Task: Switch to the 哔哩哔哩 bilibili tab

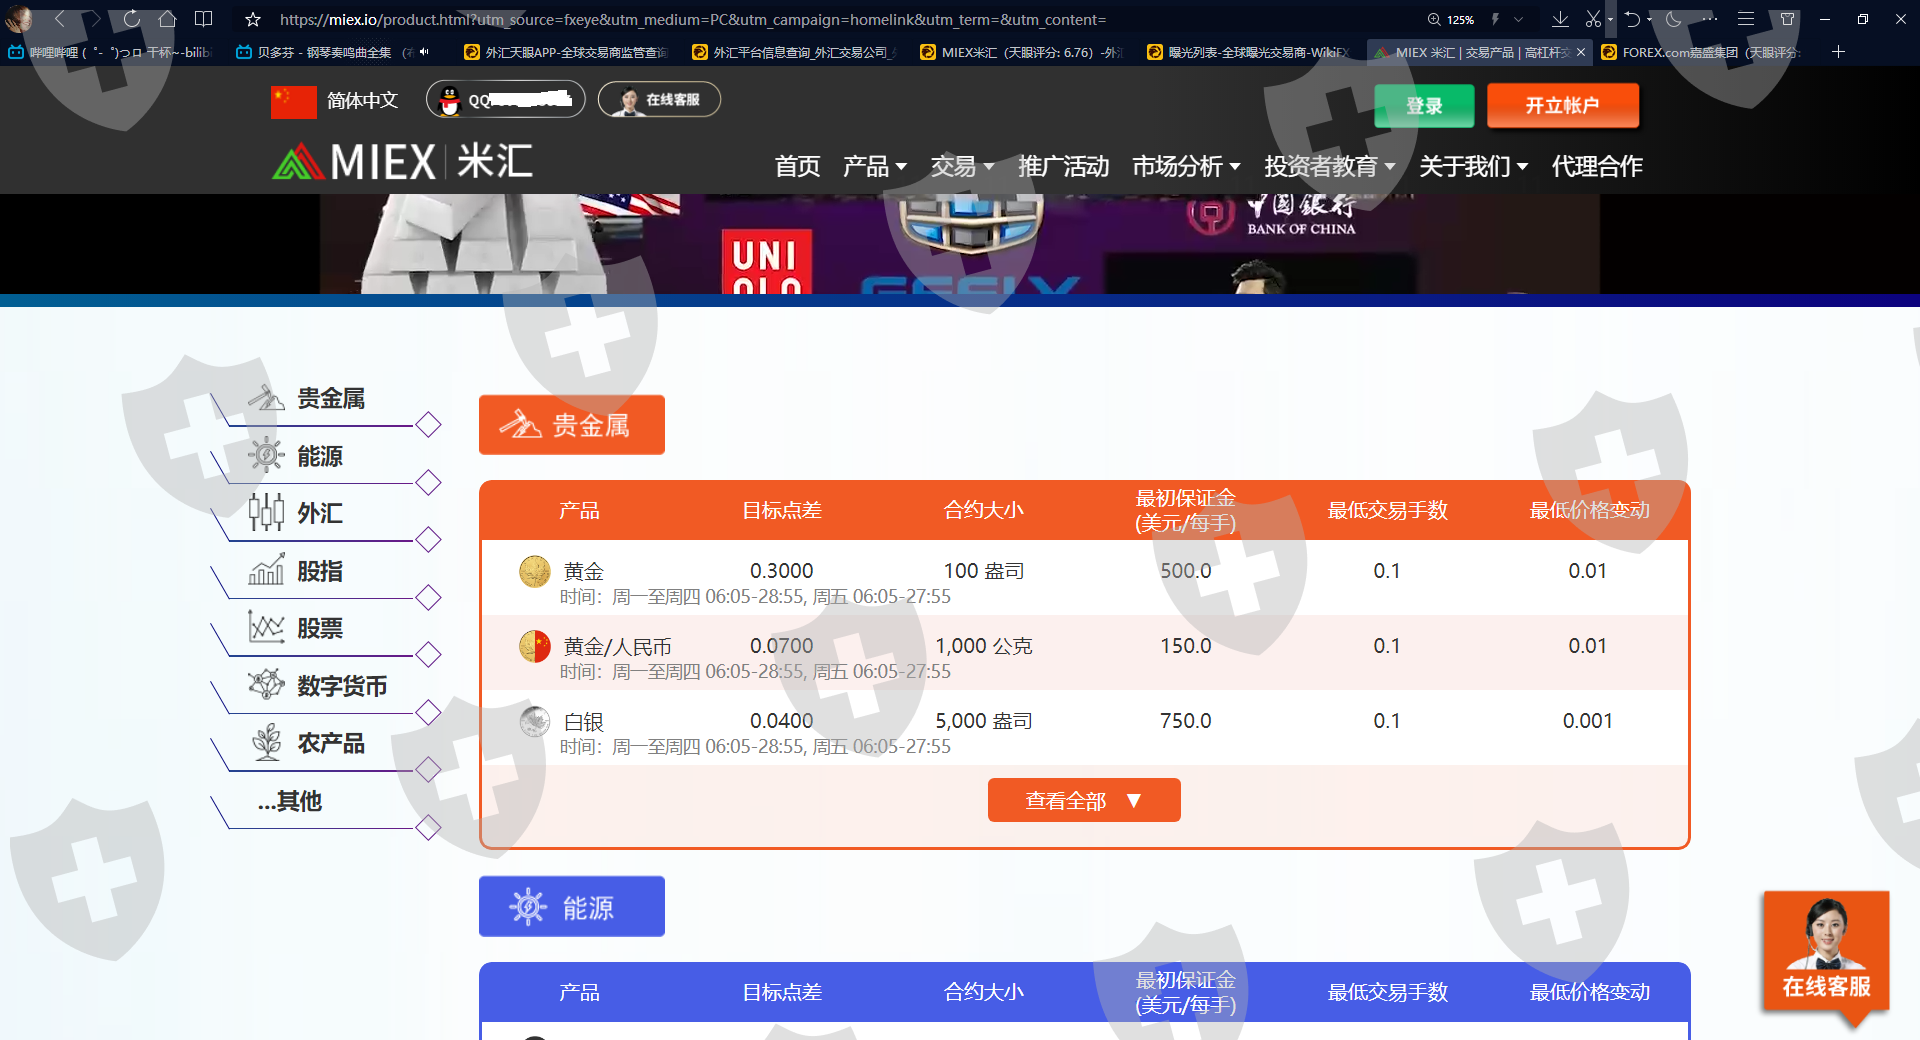Action: pos(112,52)
